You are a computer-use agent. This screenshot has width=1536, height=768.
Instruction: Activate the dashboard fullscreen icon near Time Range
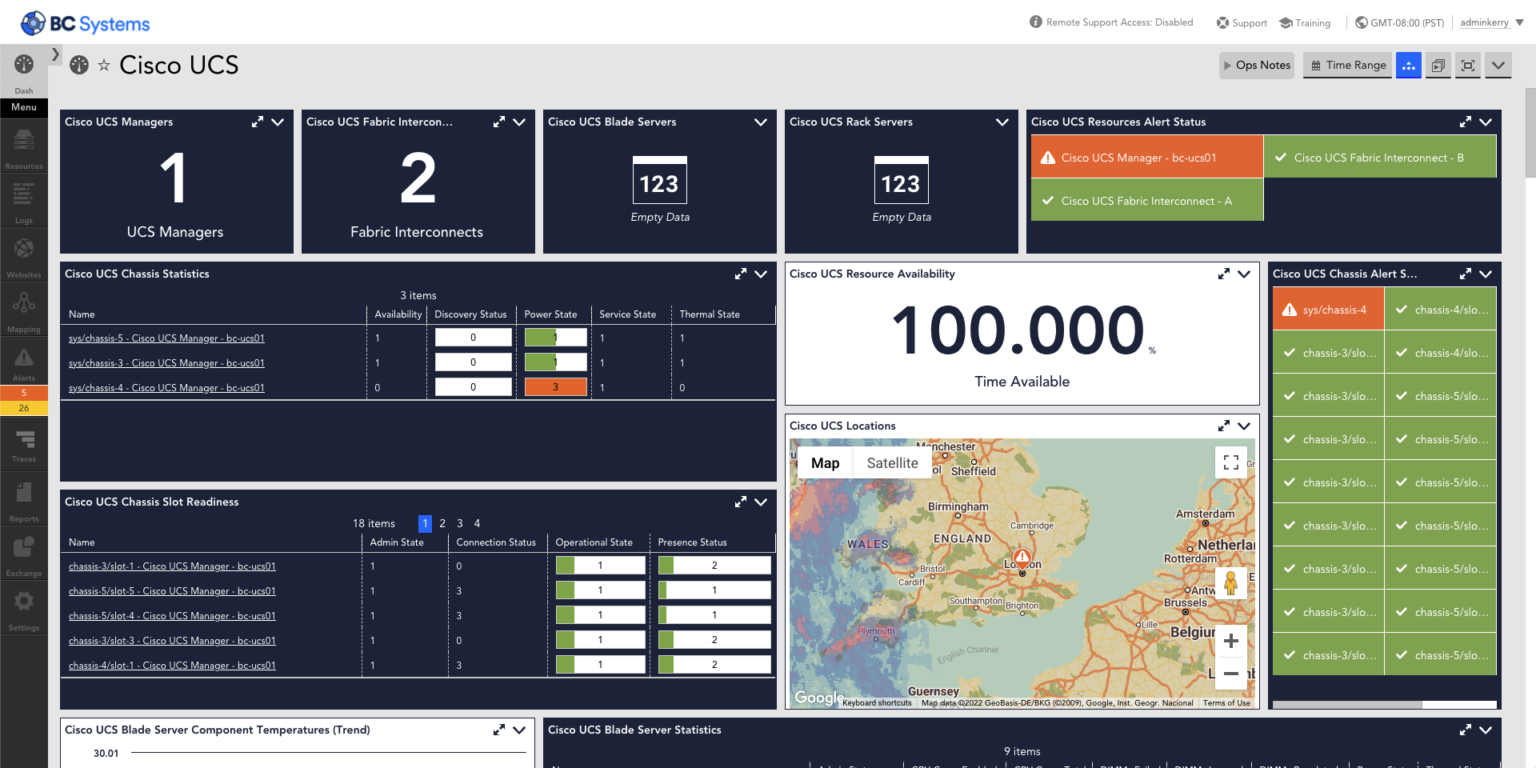tap(1467, 64)
